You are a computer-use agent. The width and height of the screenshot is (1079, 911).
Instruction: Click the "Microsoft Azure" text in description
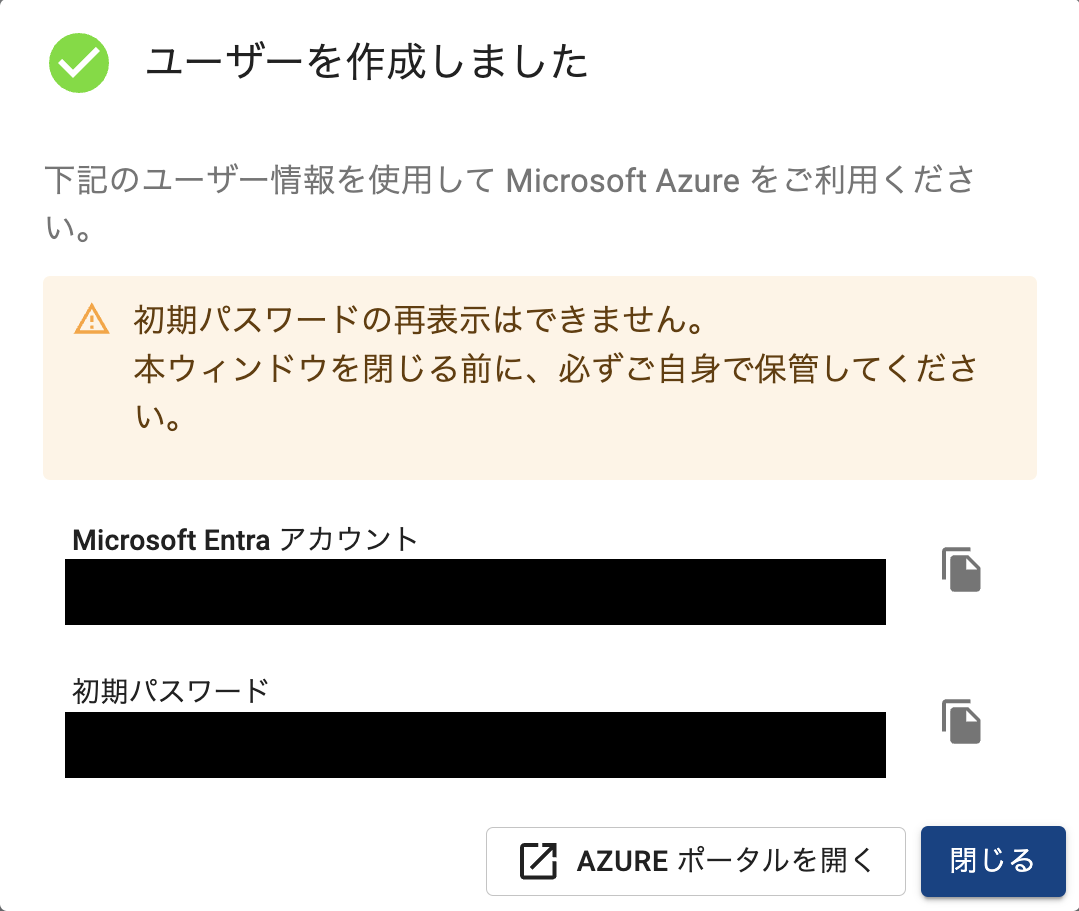pyautogui.click(x=623, y=182)
